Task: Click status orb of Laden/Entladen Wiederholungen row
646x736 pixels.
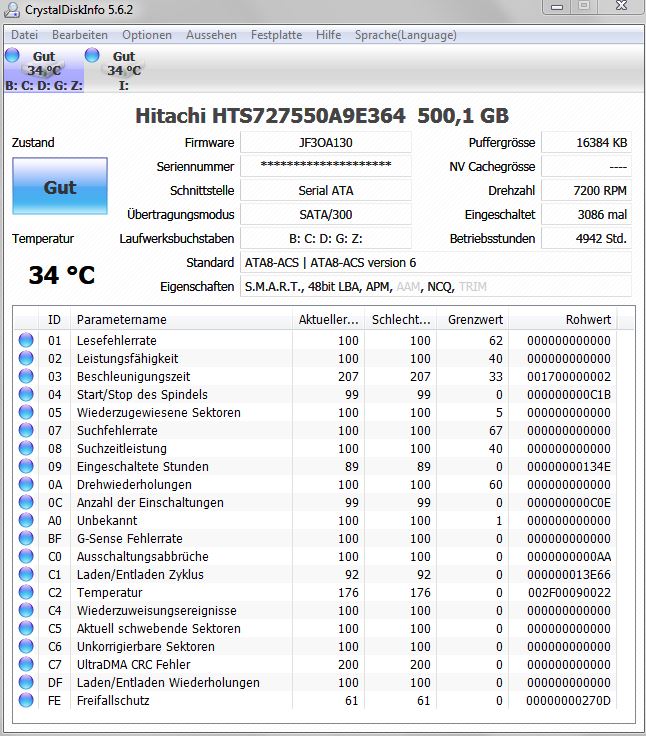Action: [x=26, y=682]
